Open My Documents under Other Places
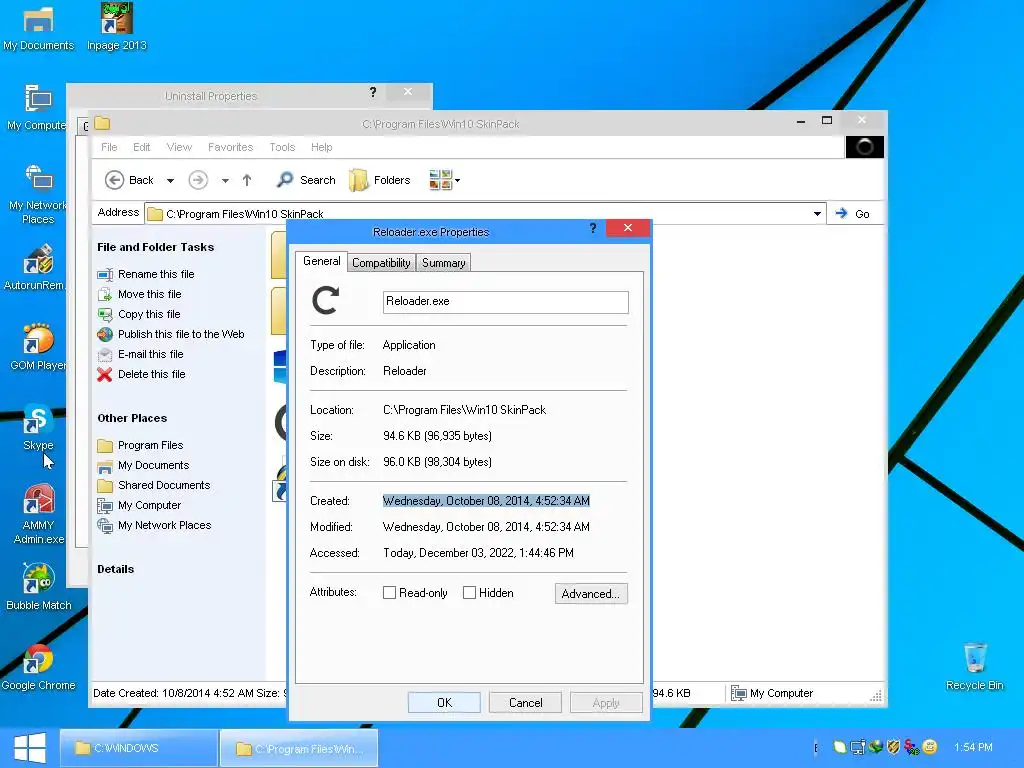The width and height of the screenshot is (1024, 768). [x=153, y=466]
